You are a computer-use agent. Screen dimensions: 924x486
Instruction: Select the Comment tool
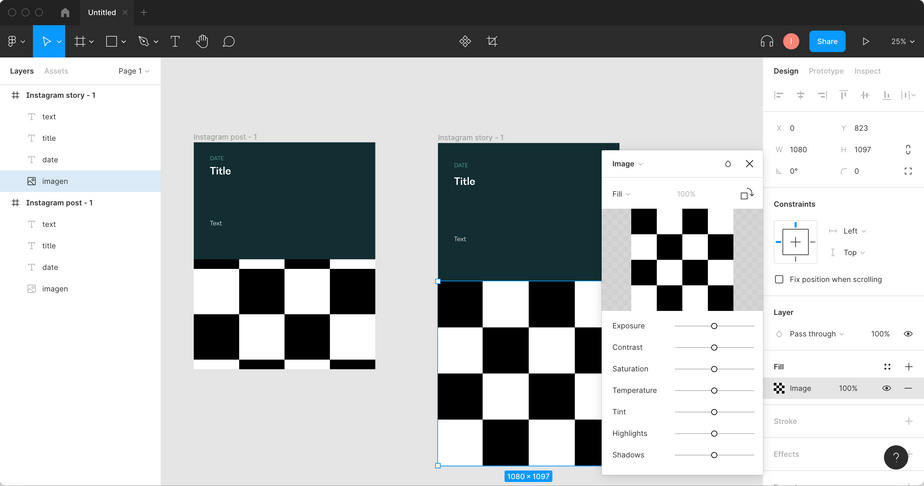[229, 41]
